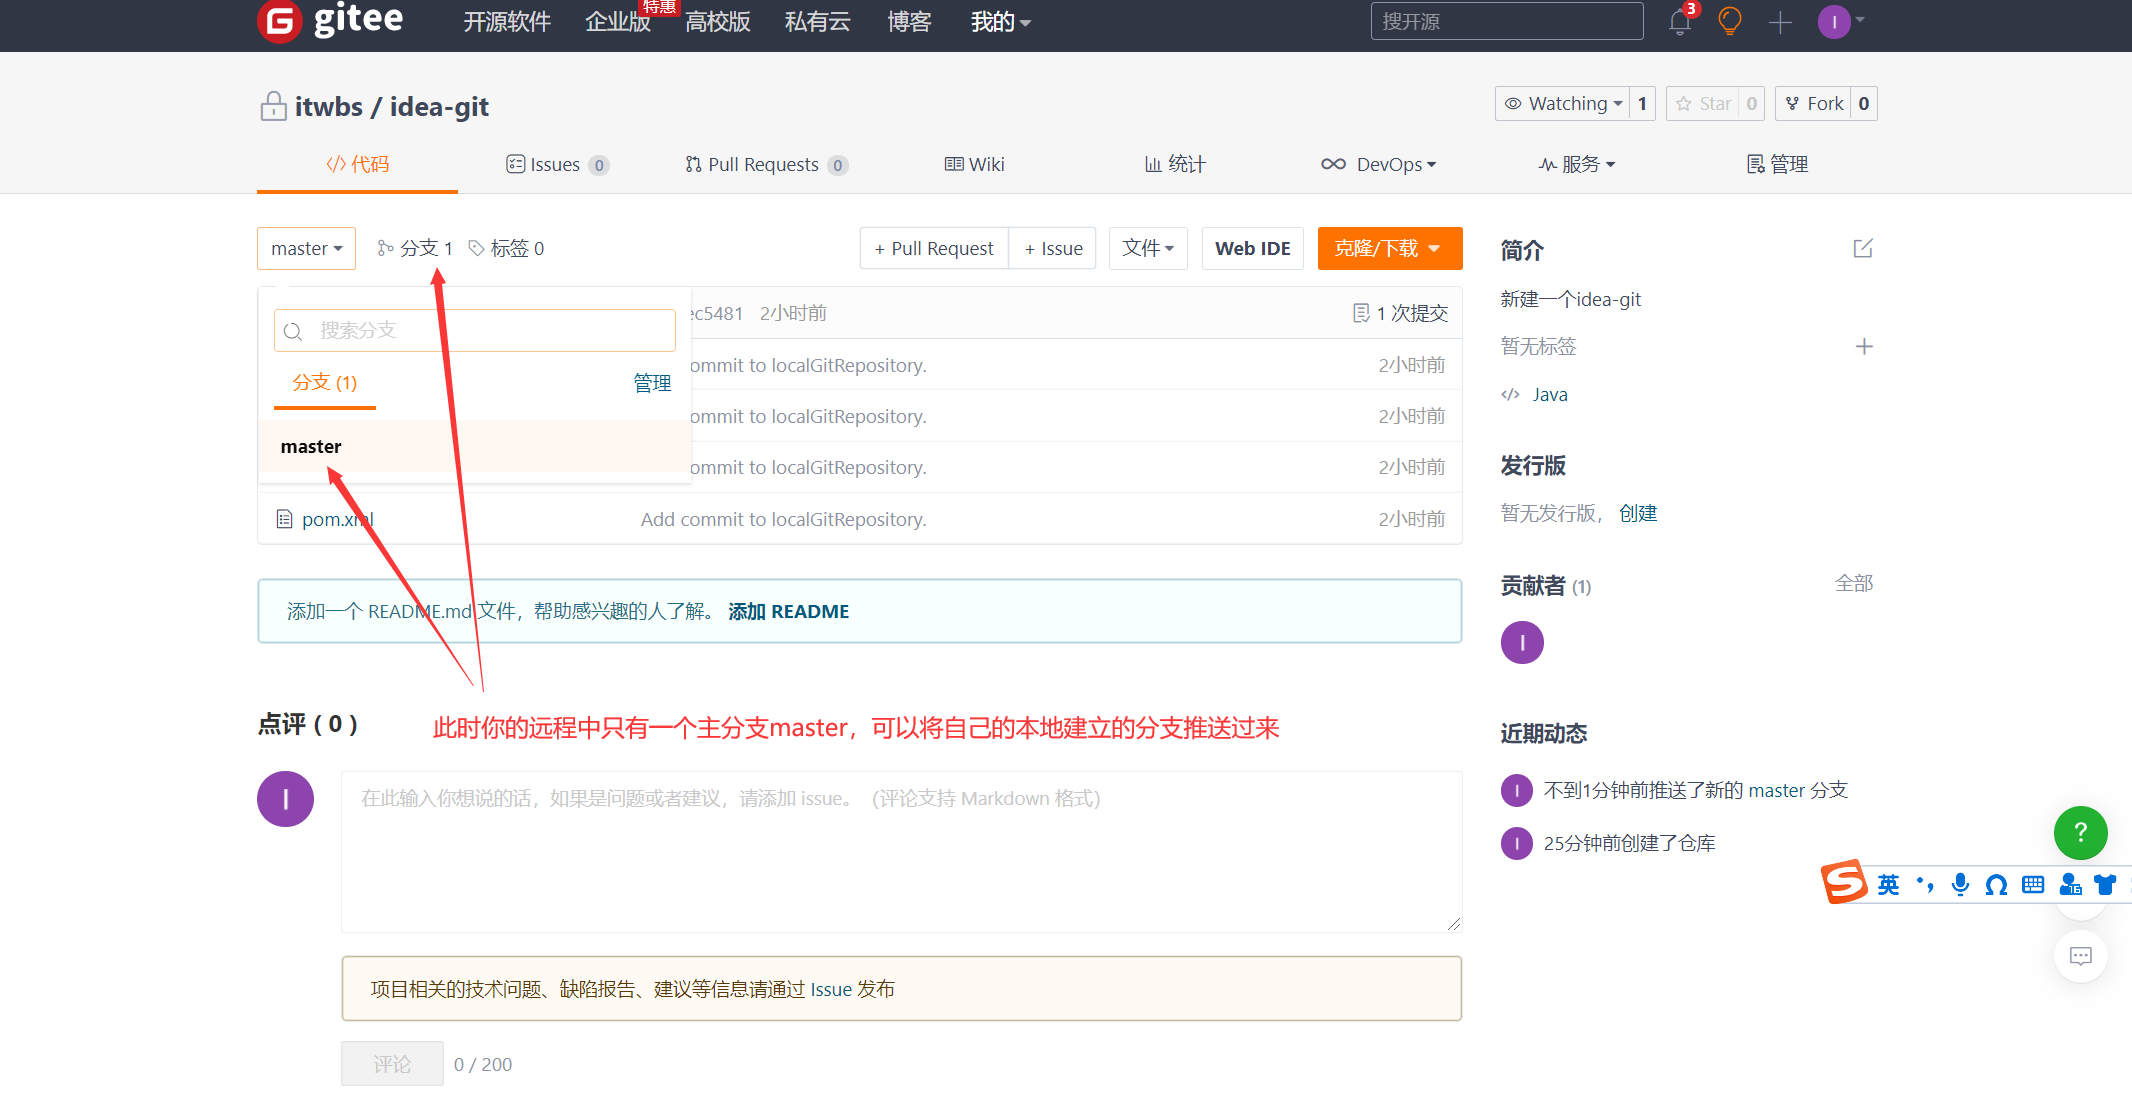Add a tag with the plus icon beside 暂无标签
2132x1096 pixels.
[x=1864, y=346]
